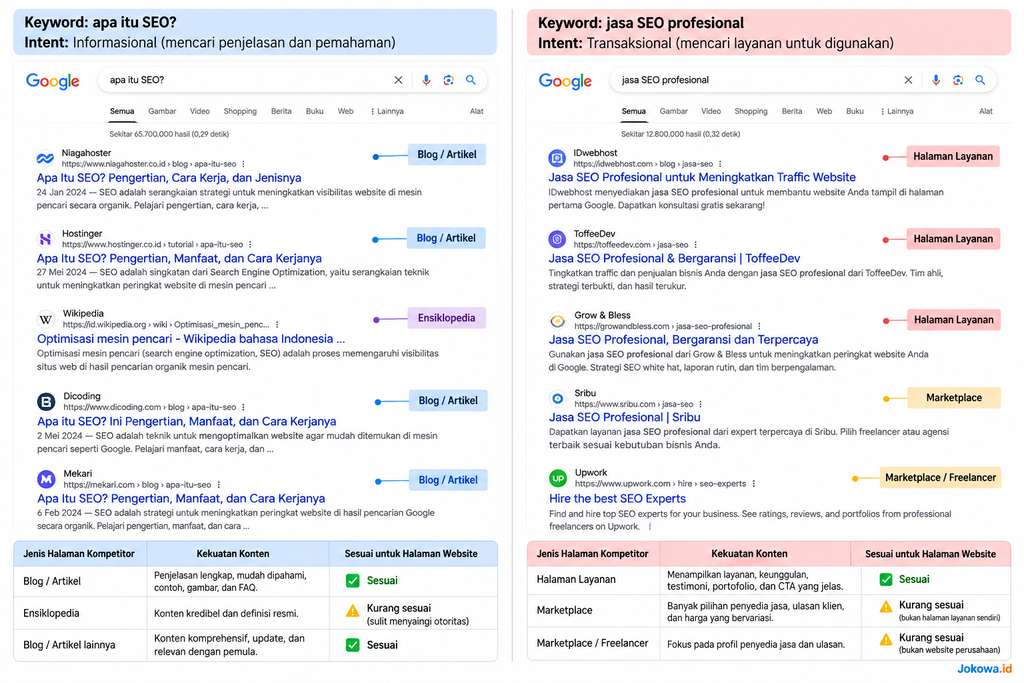Expand Lainnya menu in 'apa itu SEO?' results
Image resolution: width=1024 pixels, height=683 pixels.
(x=387, y=111)
